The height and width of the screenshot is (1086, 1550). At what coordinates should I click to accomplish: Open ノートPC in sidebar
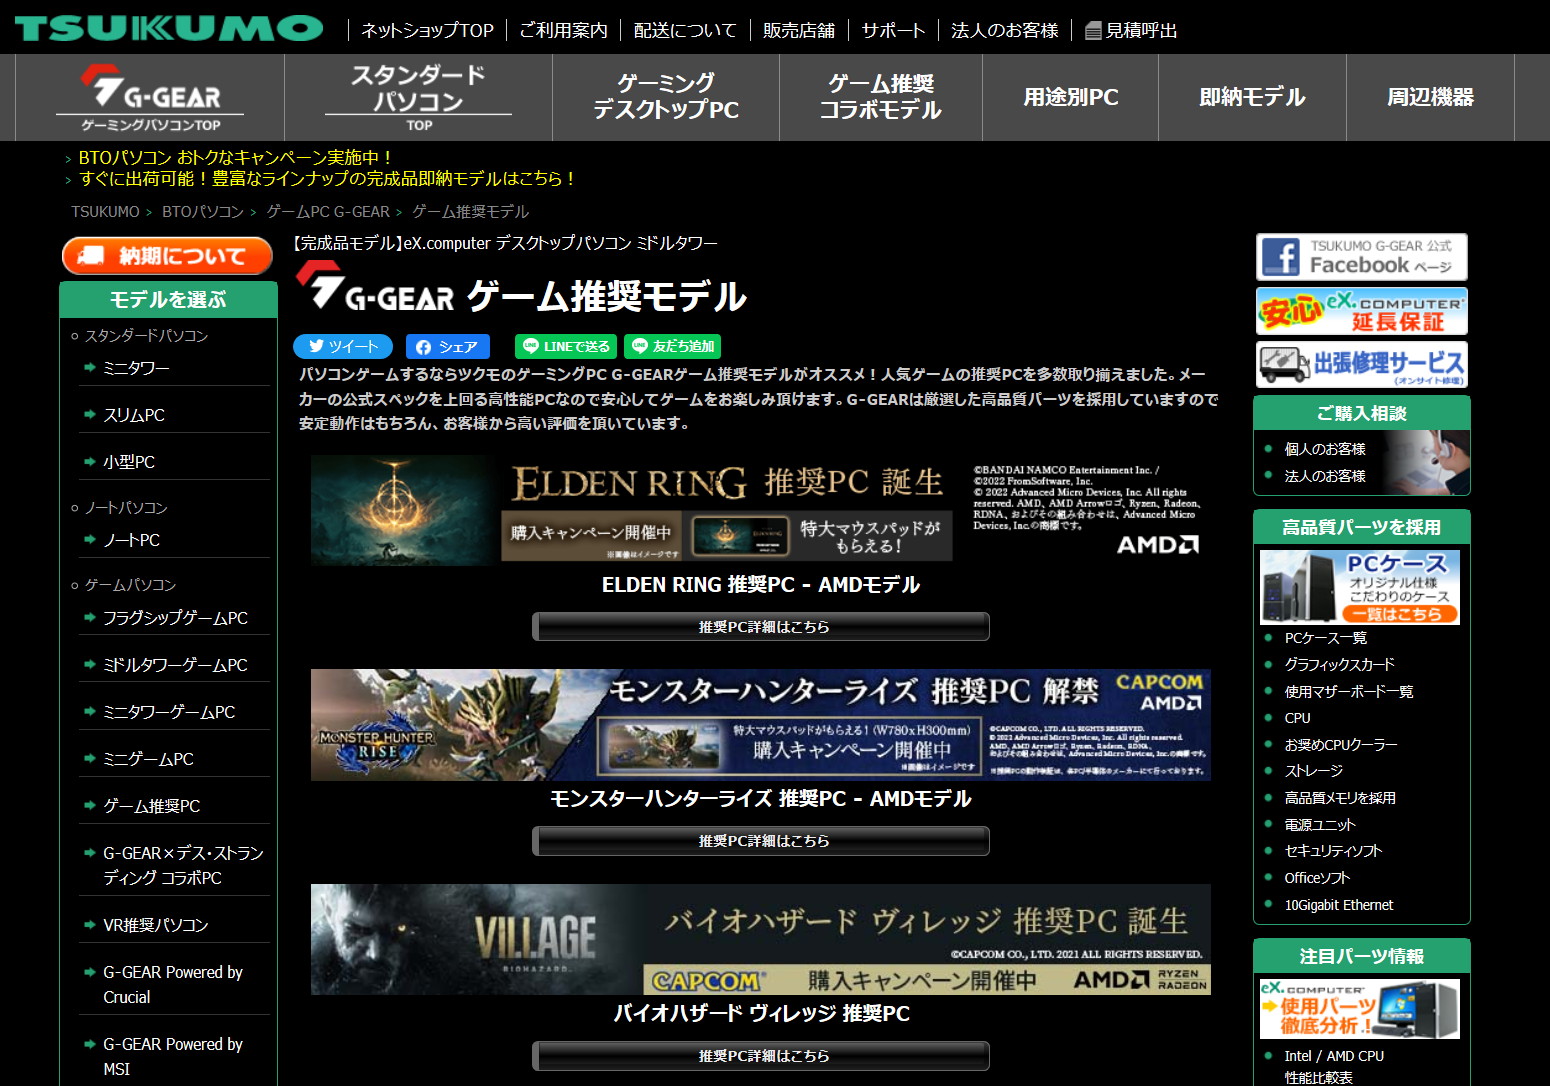coord(131,540)
